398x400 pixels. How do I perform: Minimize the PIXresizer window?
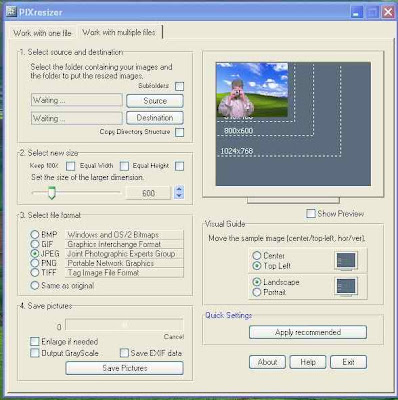[356, 13]
